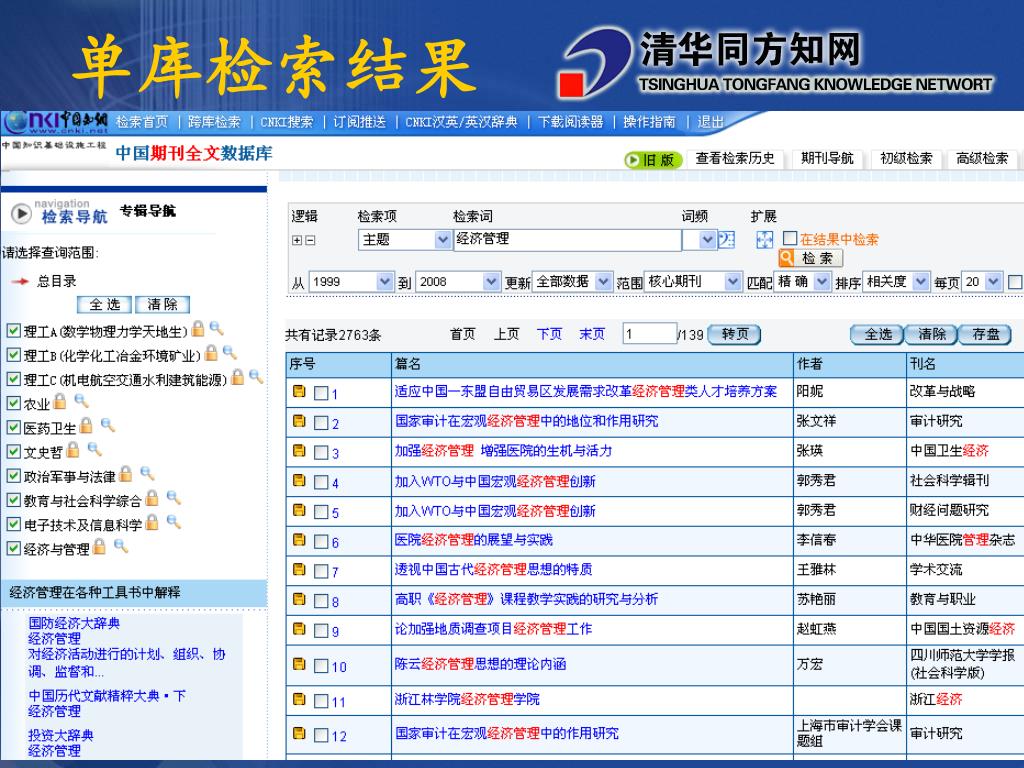This screenshot has height=768, width=1024.
Task: Click the green 旧版 button
Action: 653,160
